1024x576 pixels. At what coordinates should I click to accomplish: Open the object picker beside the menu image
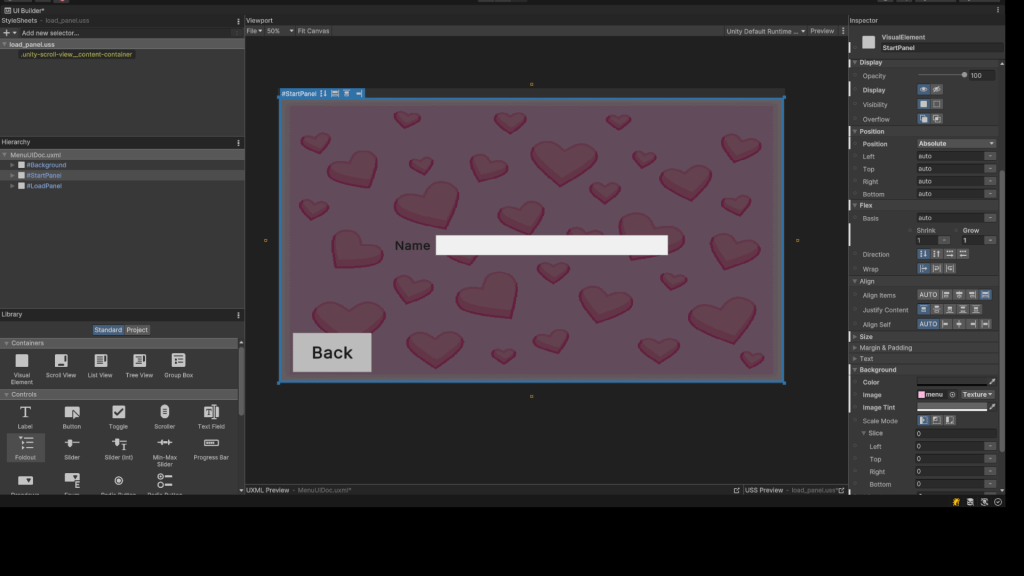pyautogui.click(x=952, y=395)
